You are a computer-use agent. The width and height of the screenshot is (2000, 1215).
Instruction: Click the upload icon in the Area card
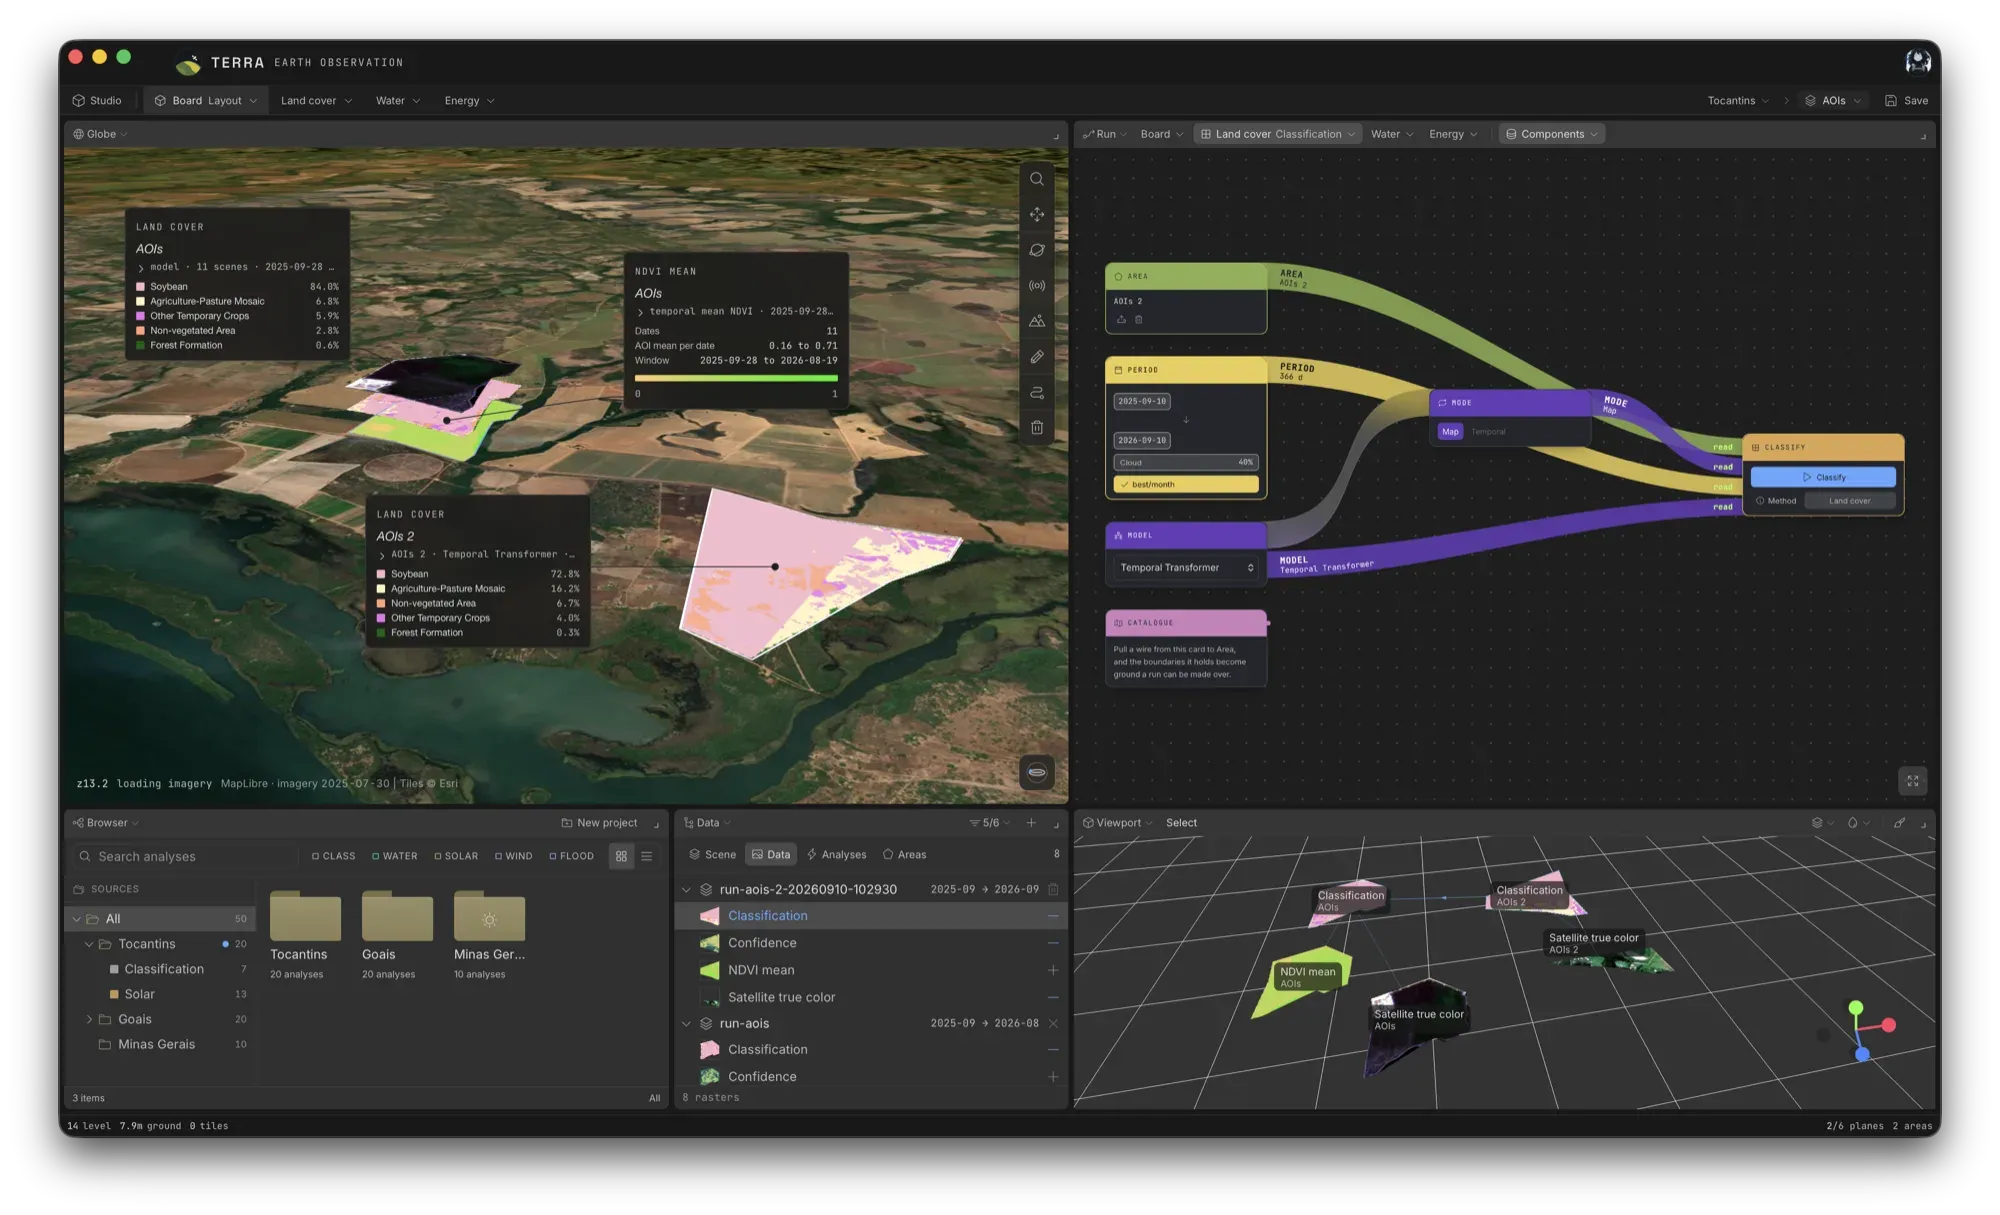click(x=1121, y=320)
